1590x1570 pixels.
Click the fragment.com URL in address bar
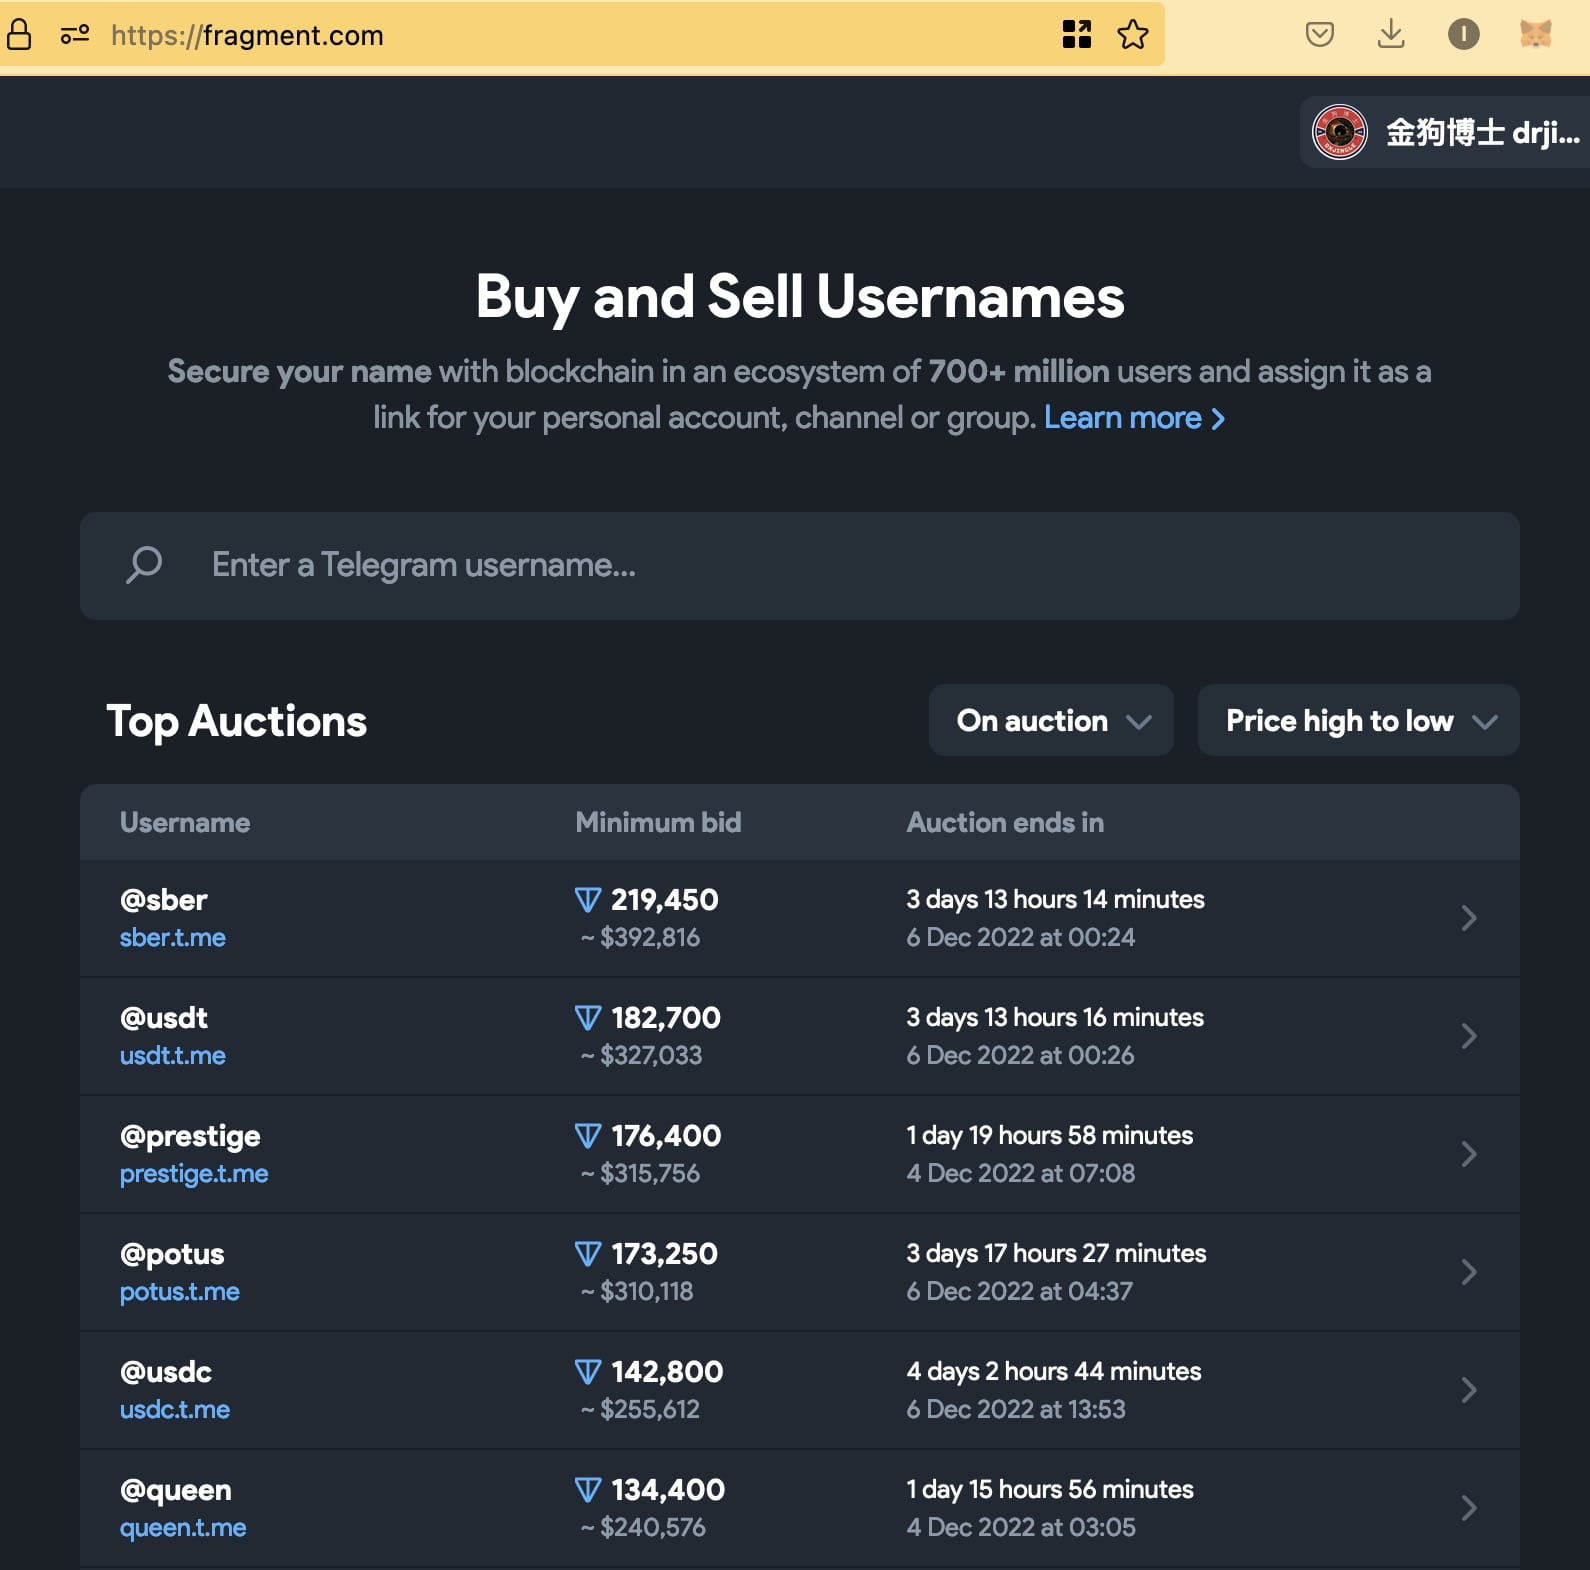(x=247, y=36)
